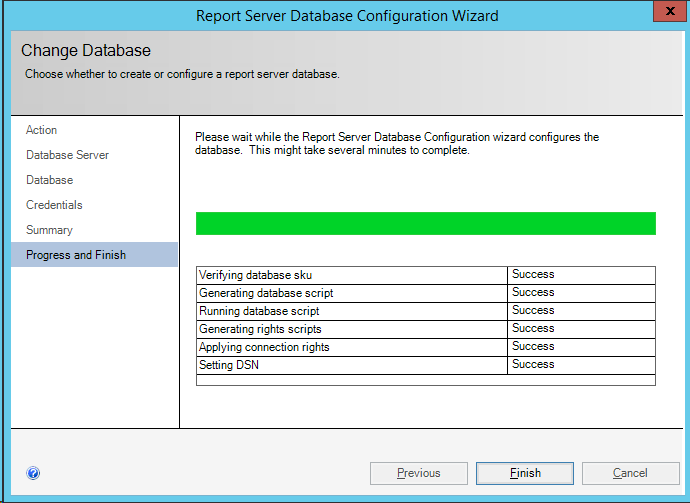Highlight the Running database script row
This screenshot has height=503, width=690.
click(x=260, y=311)
